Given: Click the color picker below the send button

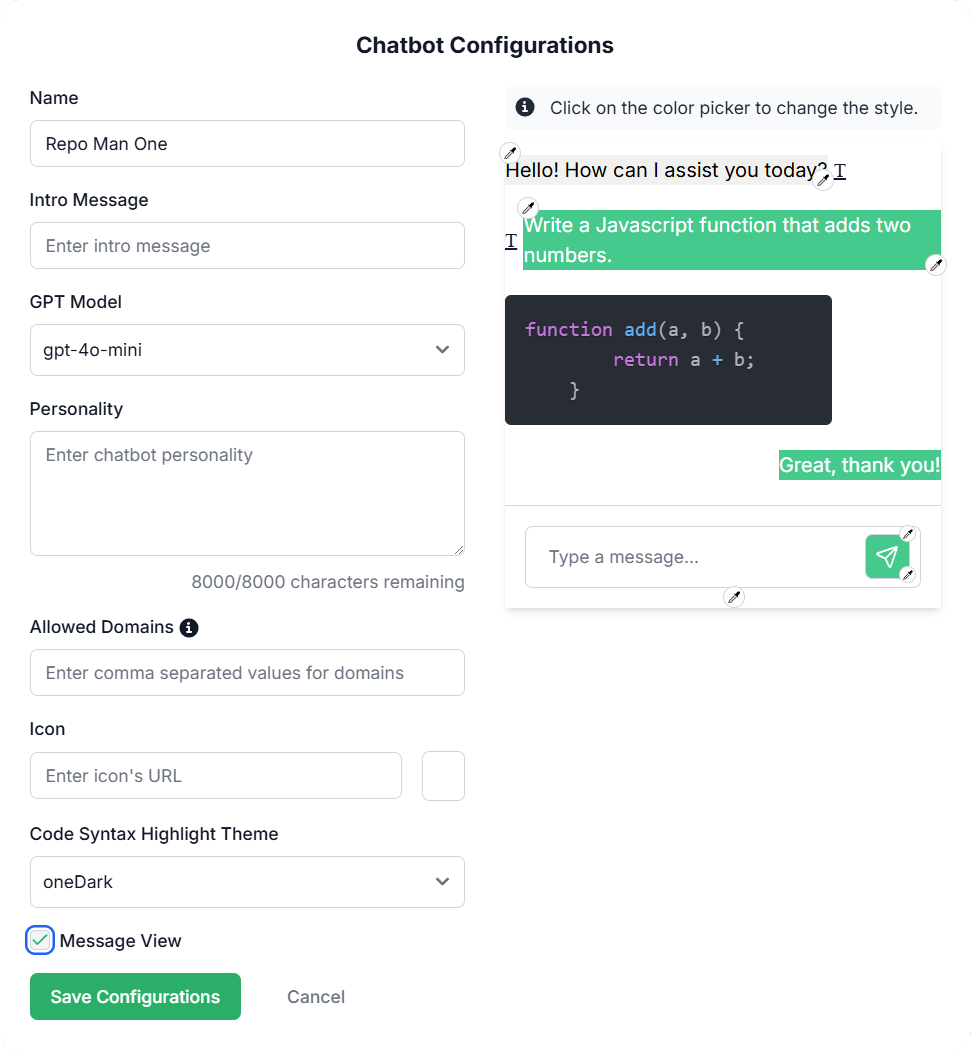Looking at the screenshot, I should tap(908, 574).
